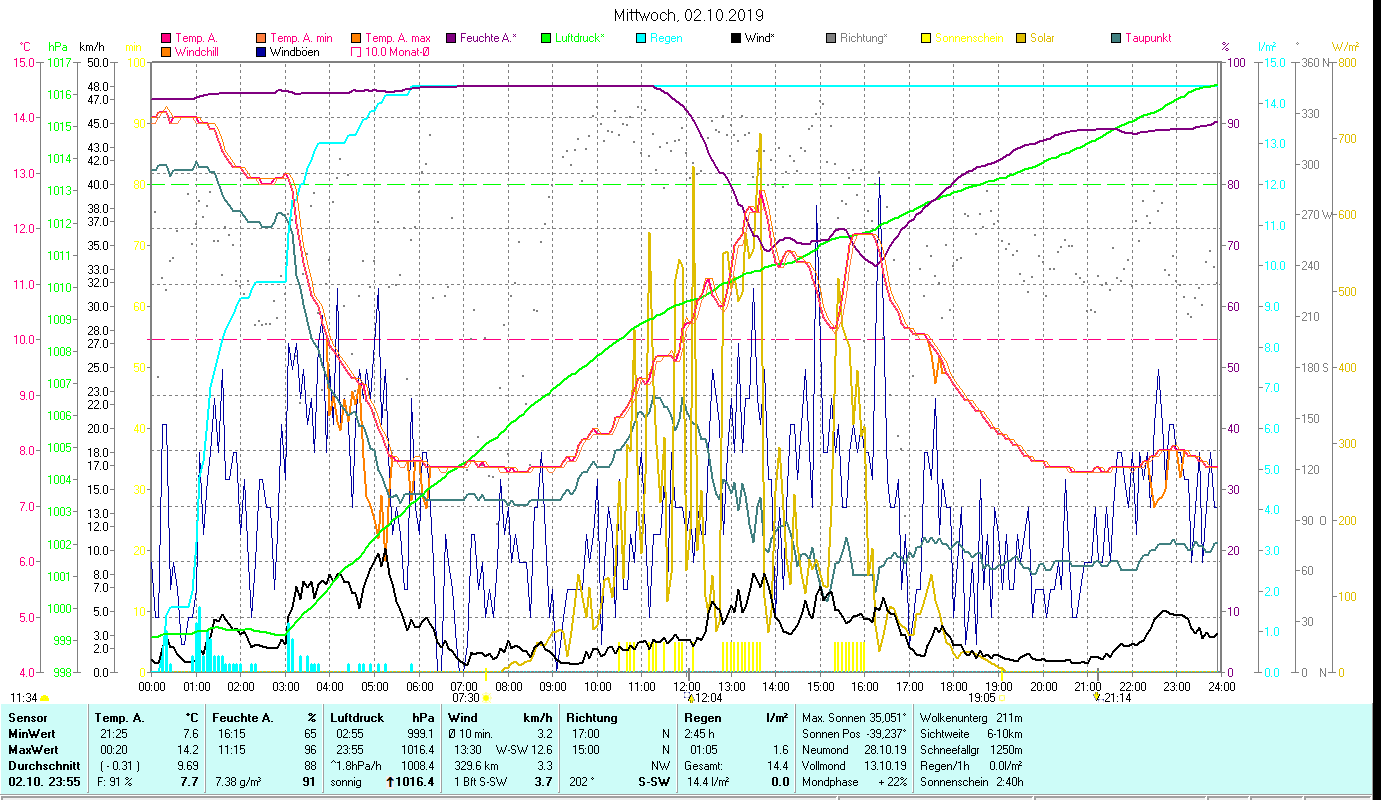The height and width of the screenshot is (800, 1381).
Task: Click the Sensor header cell
Action: tap(26, 718)
